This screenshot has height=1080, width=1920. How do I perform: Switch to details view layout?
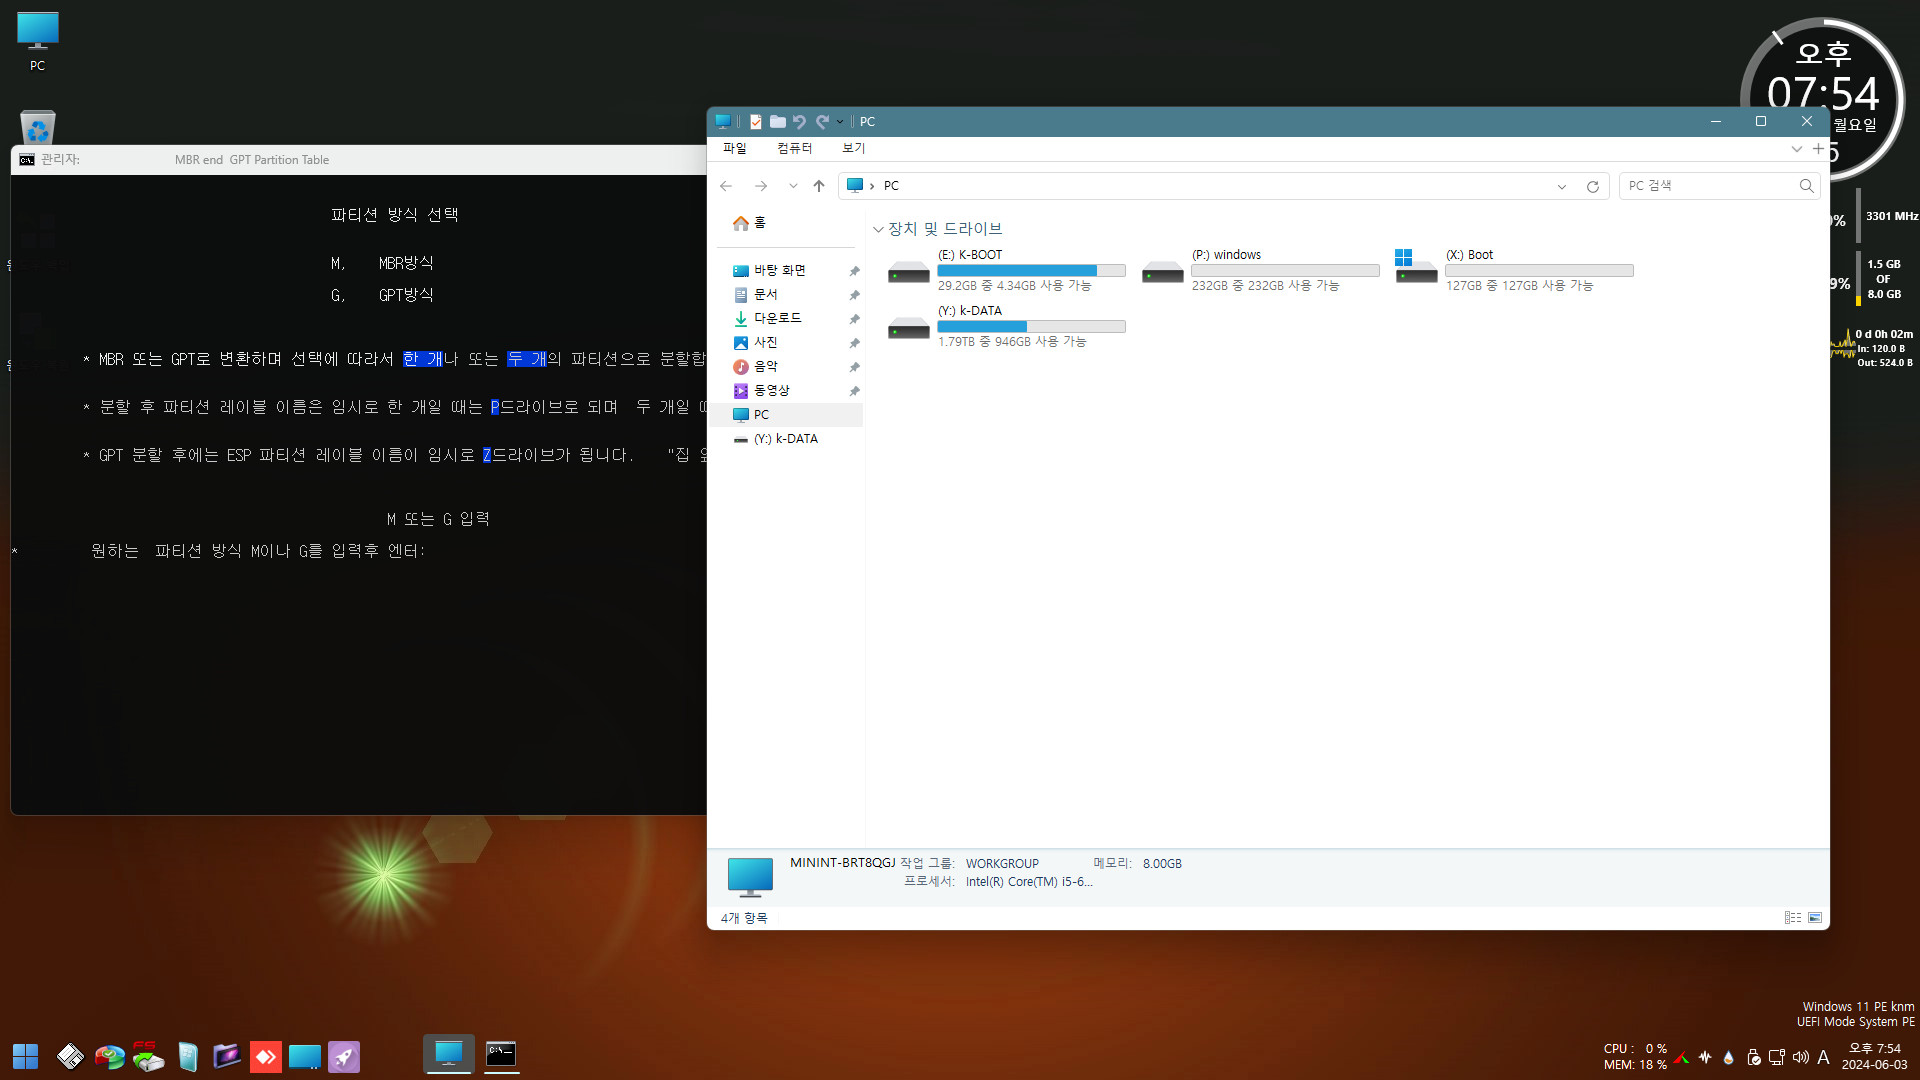1793,918
